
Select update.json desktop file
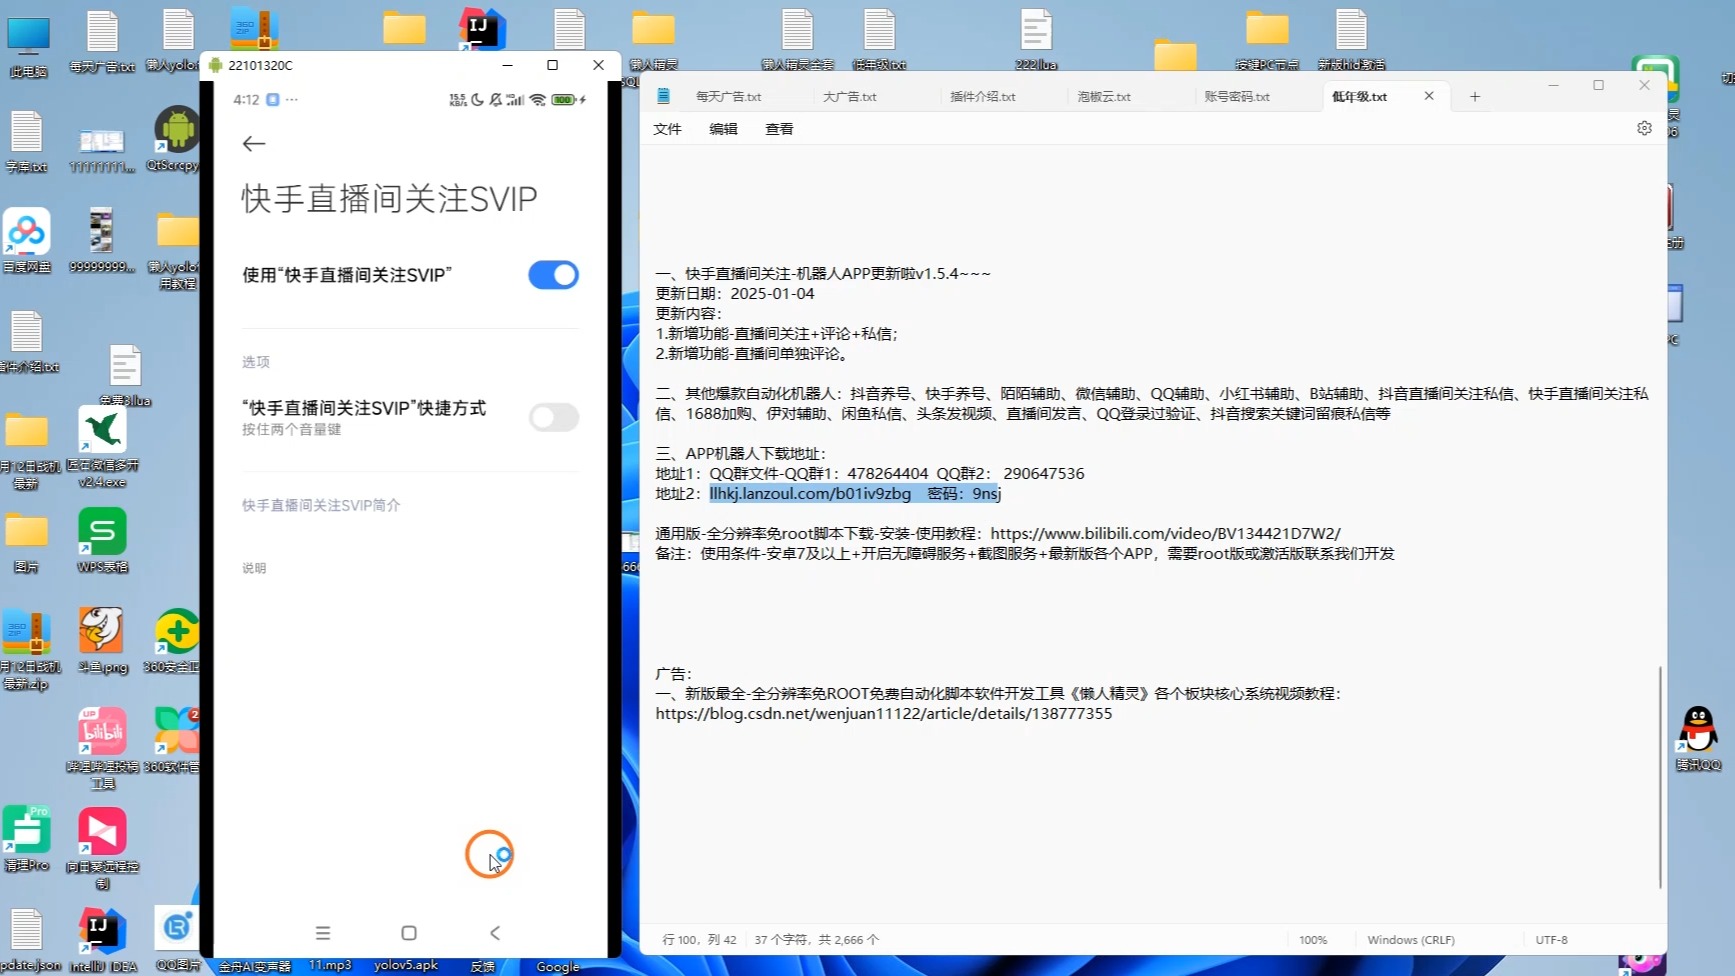coord(26,940)
